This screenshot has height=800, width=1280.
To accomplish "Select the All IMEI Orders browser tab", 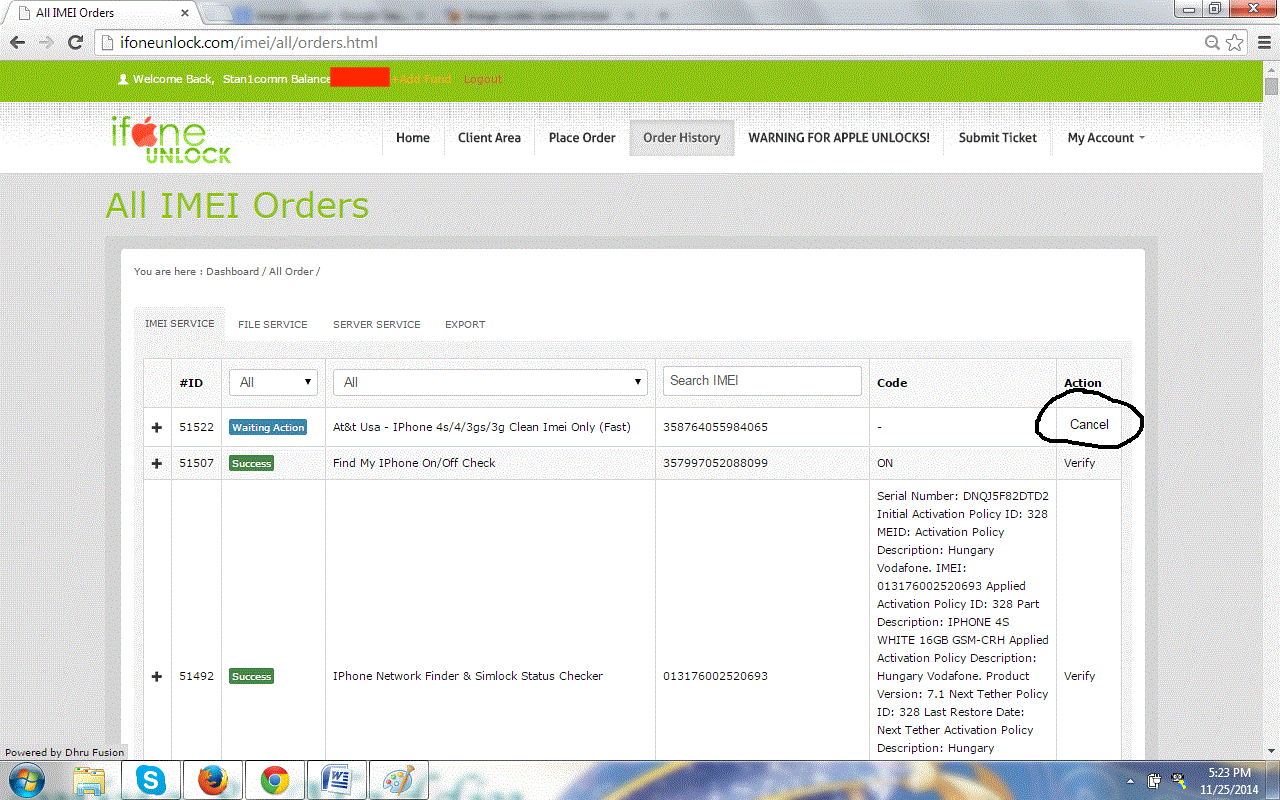I will (100, 13).
